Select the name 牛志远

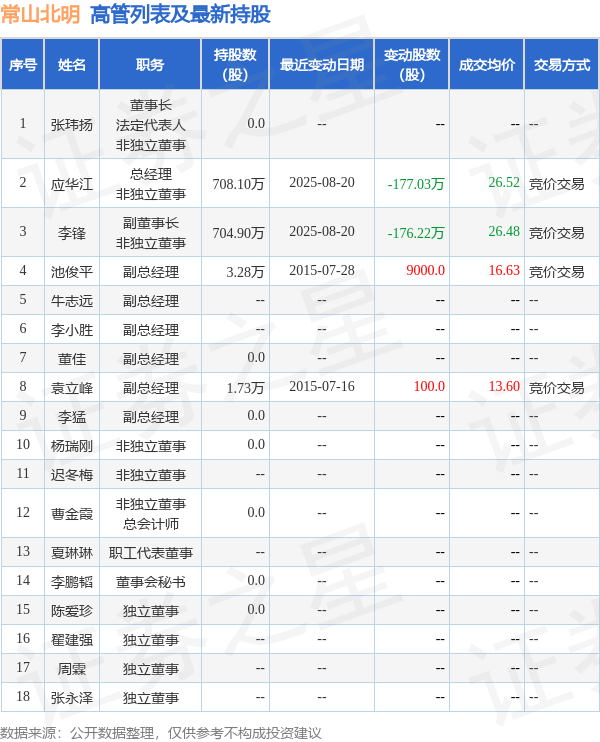(71, 300)
